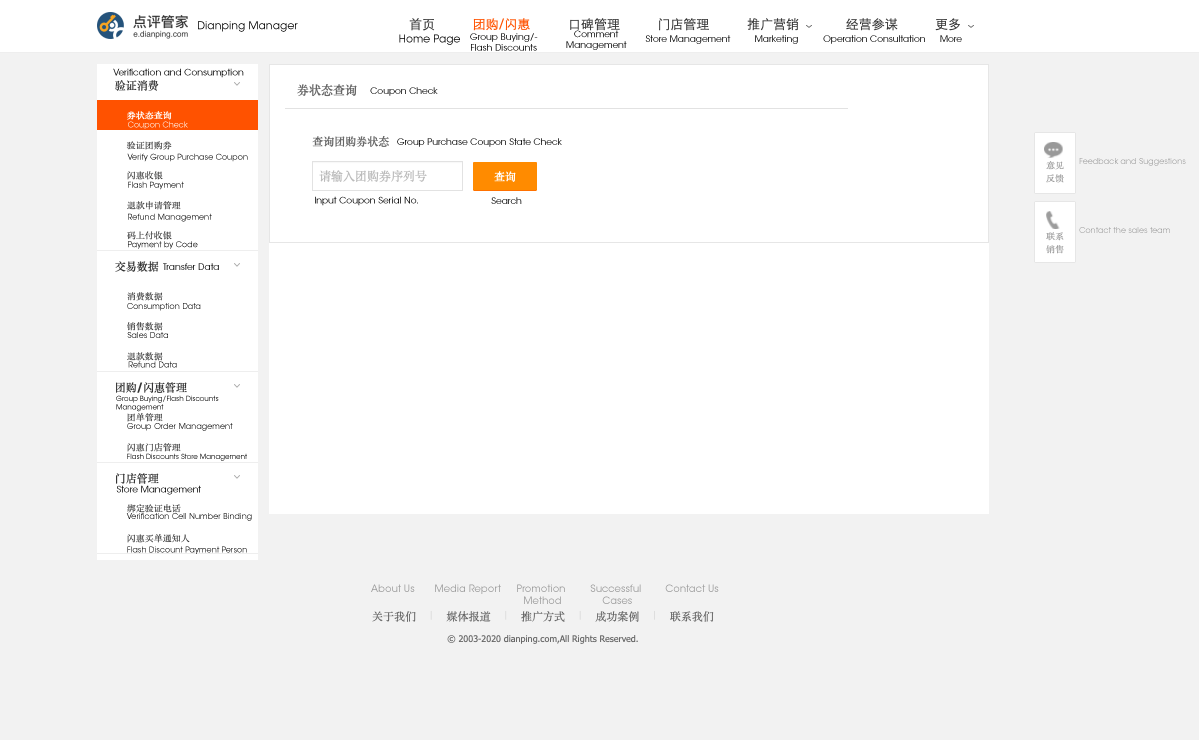Collapse the Group Buying/Flash Discounts Management section
This screenshot has width=1199, height=740.
[237, 386]
